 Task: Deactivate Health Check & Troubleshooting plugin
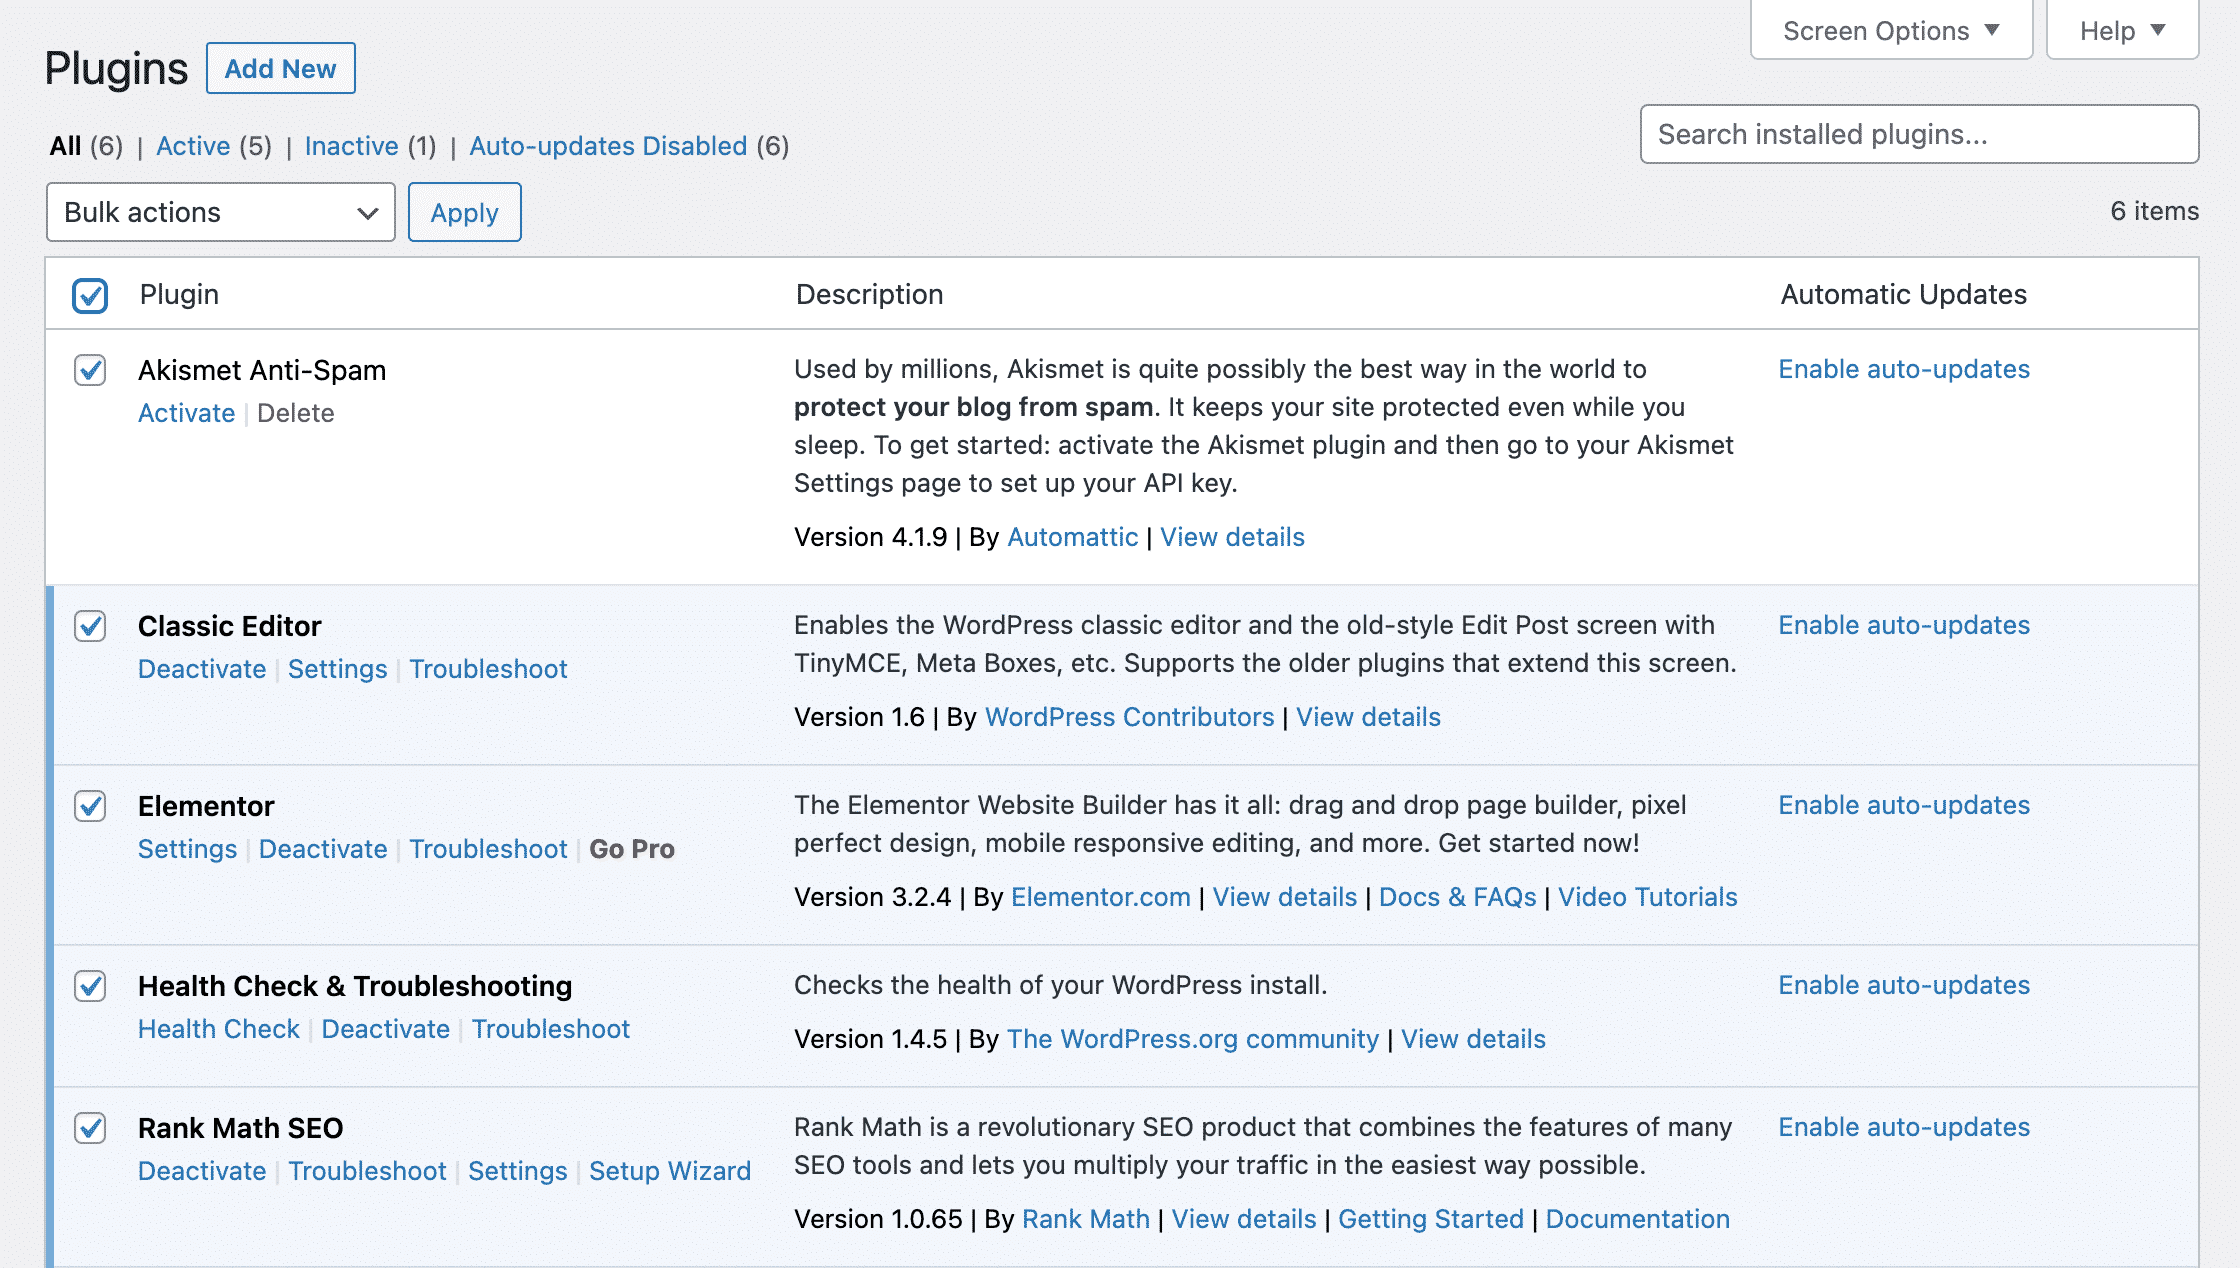[x=386, y=1029]
